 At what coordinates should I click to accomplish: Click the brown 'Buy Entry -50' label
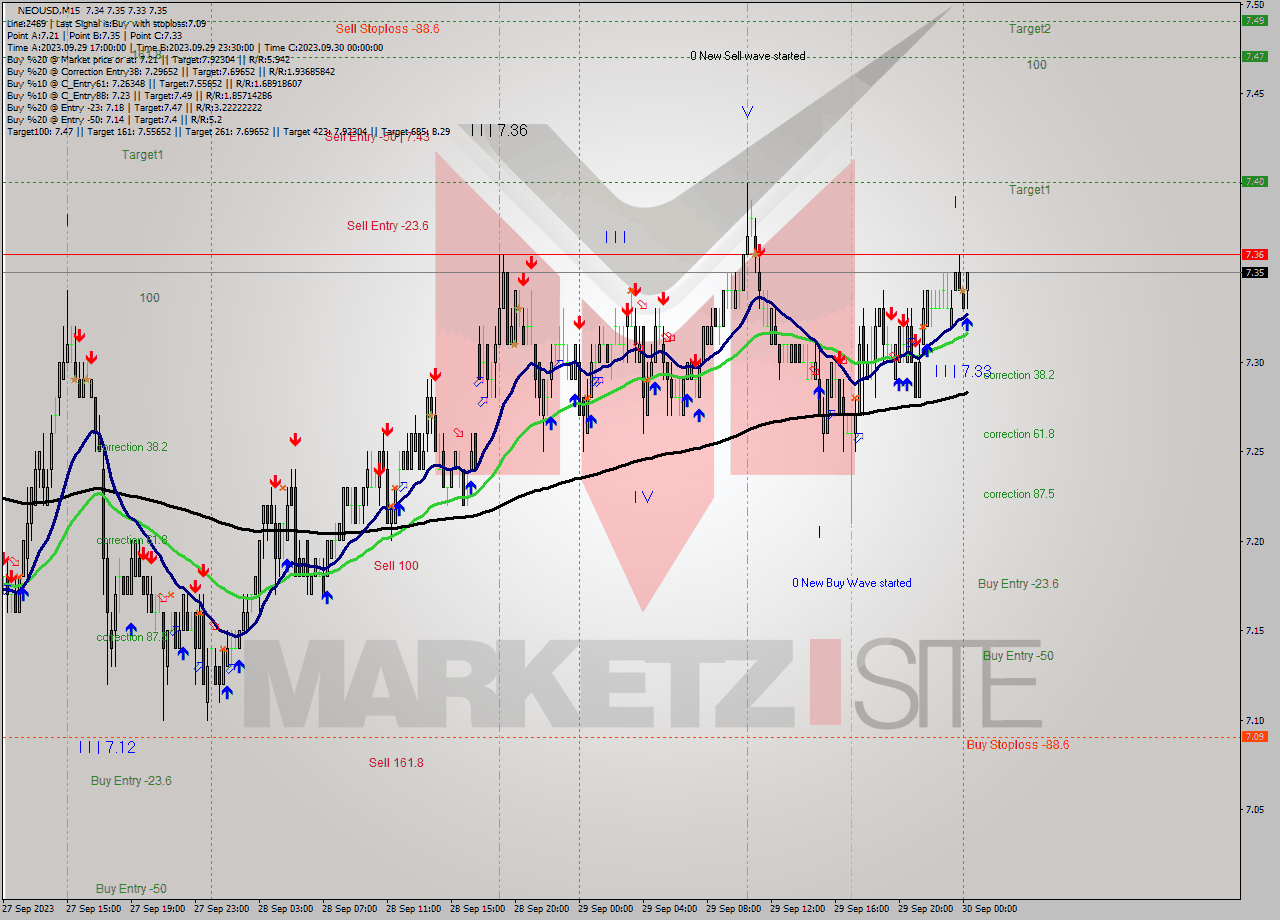(1018, 656)
